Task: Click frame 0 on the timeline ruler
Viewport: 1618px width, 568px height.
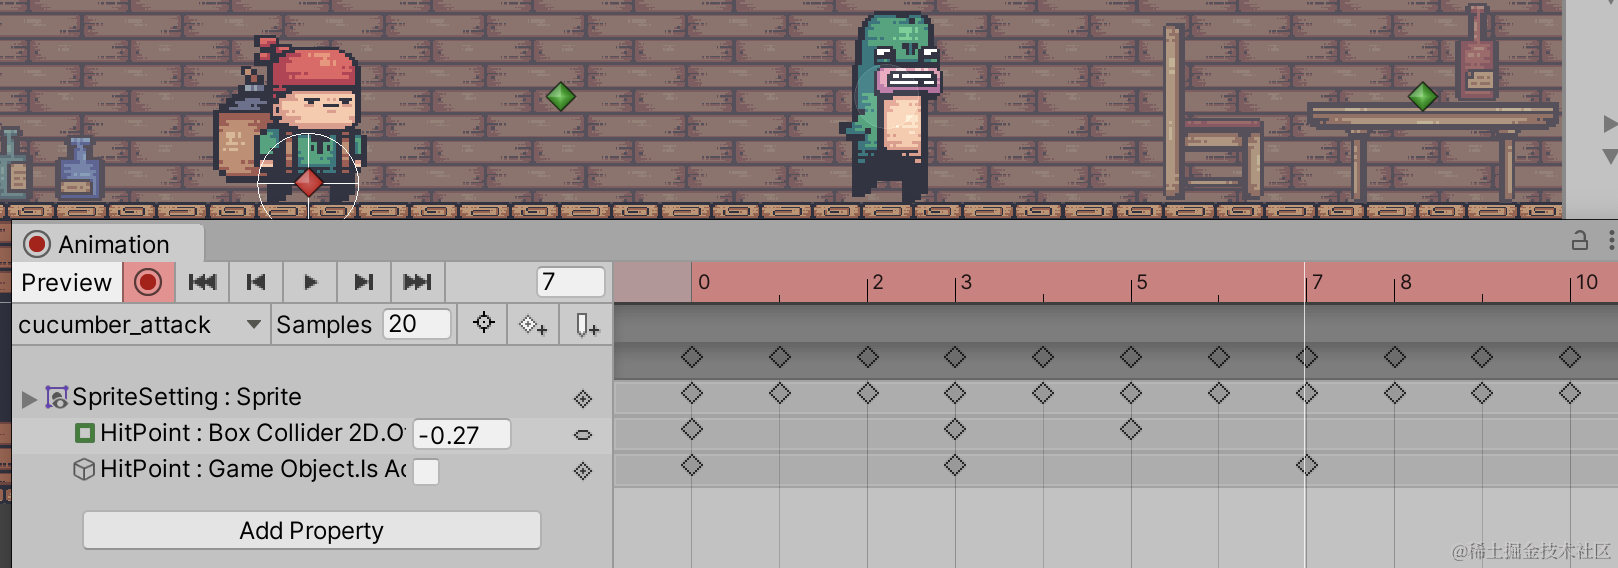Action: tap(703, 282)
